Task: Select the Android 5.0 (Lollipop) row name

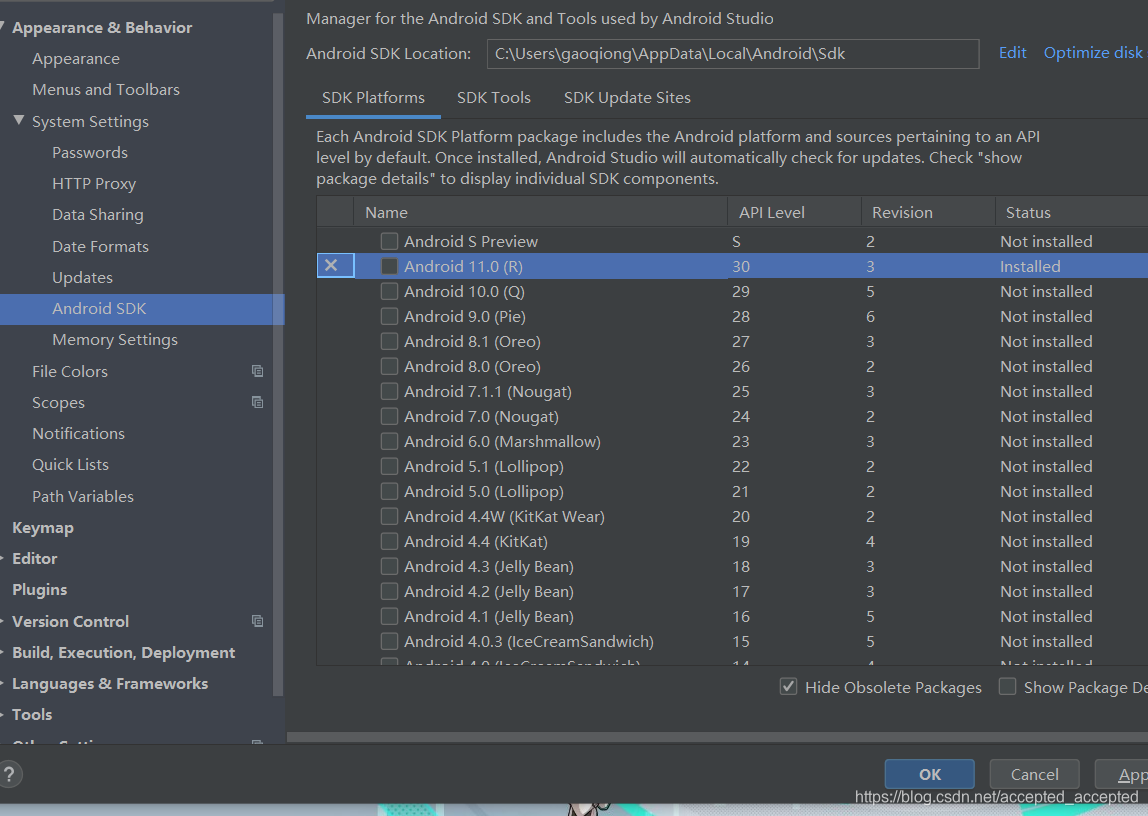Action: (484, 492)
